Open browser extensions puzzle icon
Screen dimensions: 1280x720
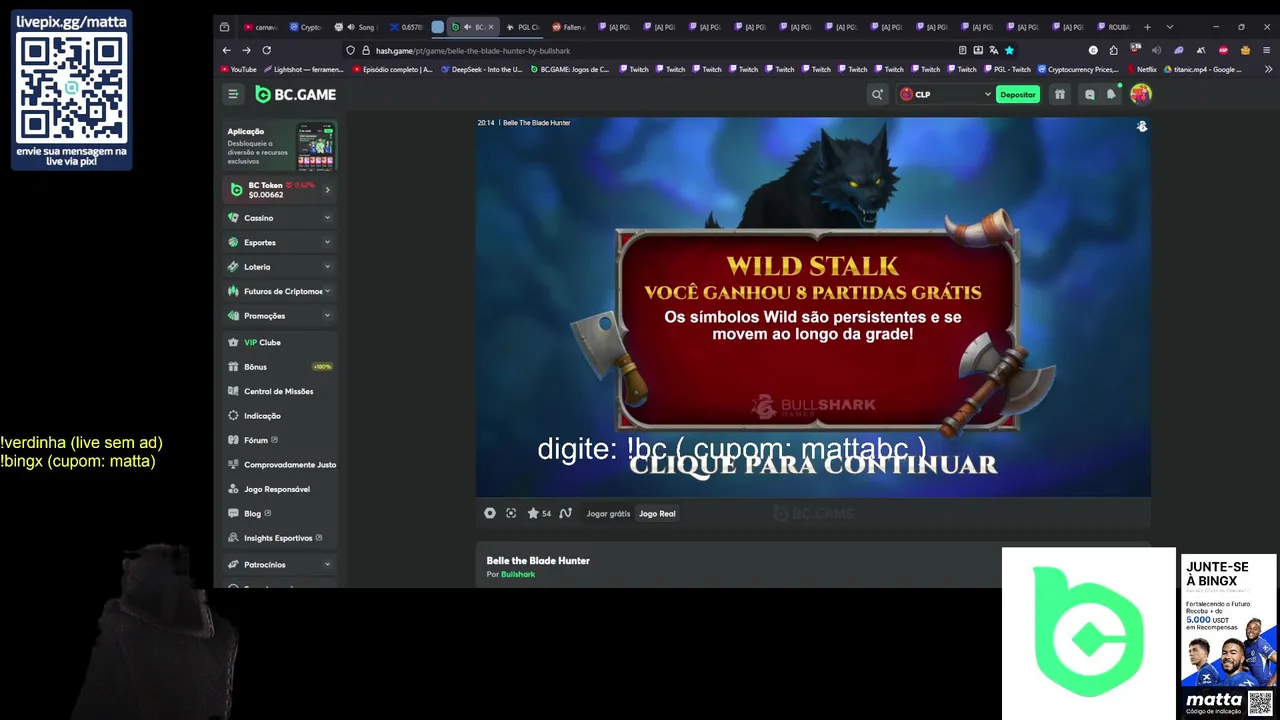(x=1114, y=50)
